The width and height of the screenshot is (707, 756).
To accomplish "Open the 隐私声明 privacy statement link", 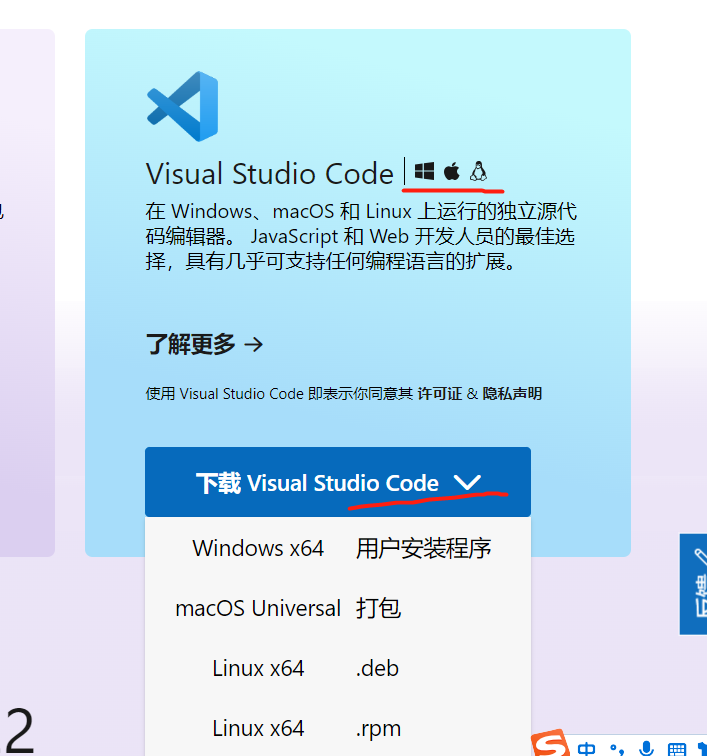I will (512, 393).
